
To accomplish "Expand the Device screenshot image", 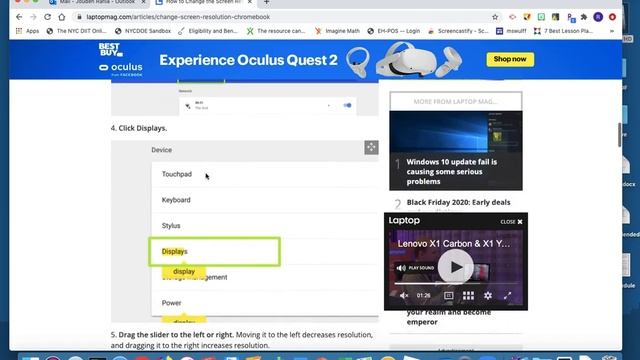I will 371,147.
